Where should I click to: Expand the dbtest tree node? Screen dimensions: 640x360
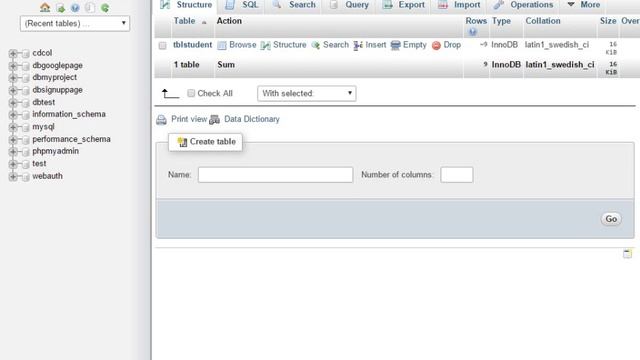coord(13,102)
